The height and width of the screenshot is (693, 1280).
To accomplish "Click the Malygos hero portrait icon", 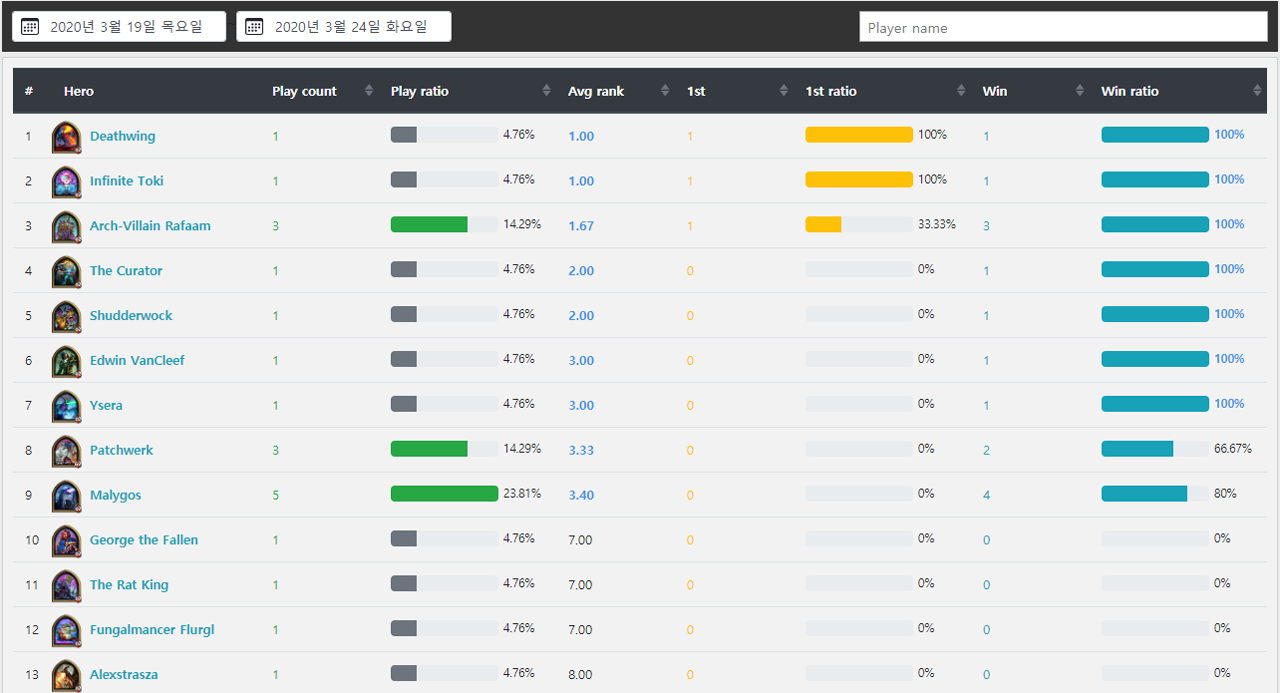I will 66,496.
